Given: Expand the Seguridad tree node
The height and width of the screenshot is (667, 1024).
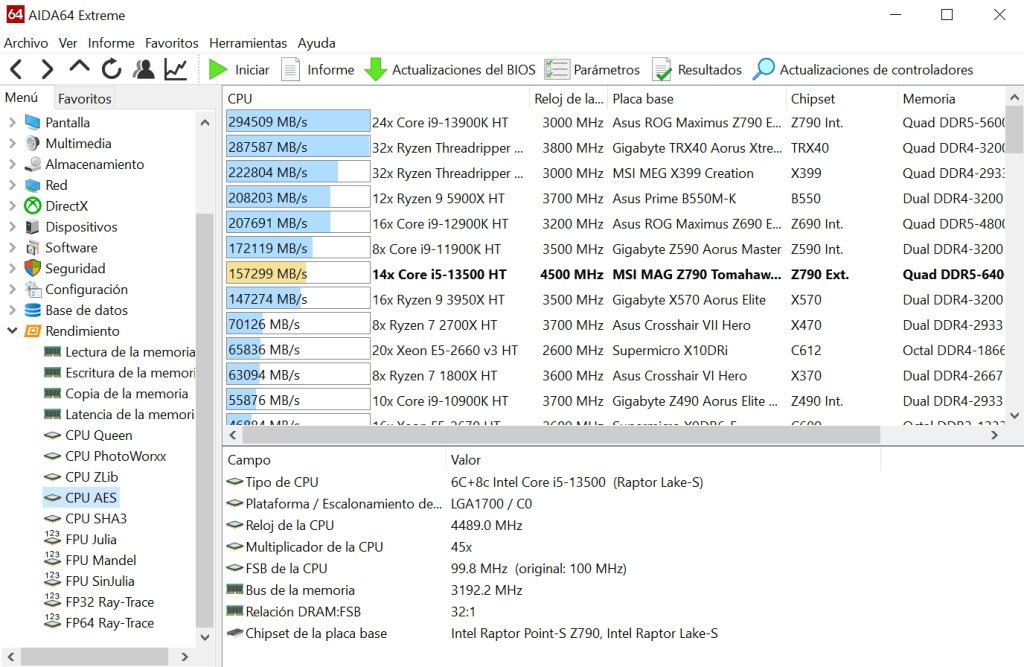Looking at the screenshot, I should click(12, 268).
